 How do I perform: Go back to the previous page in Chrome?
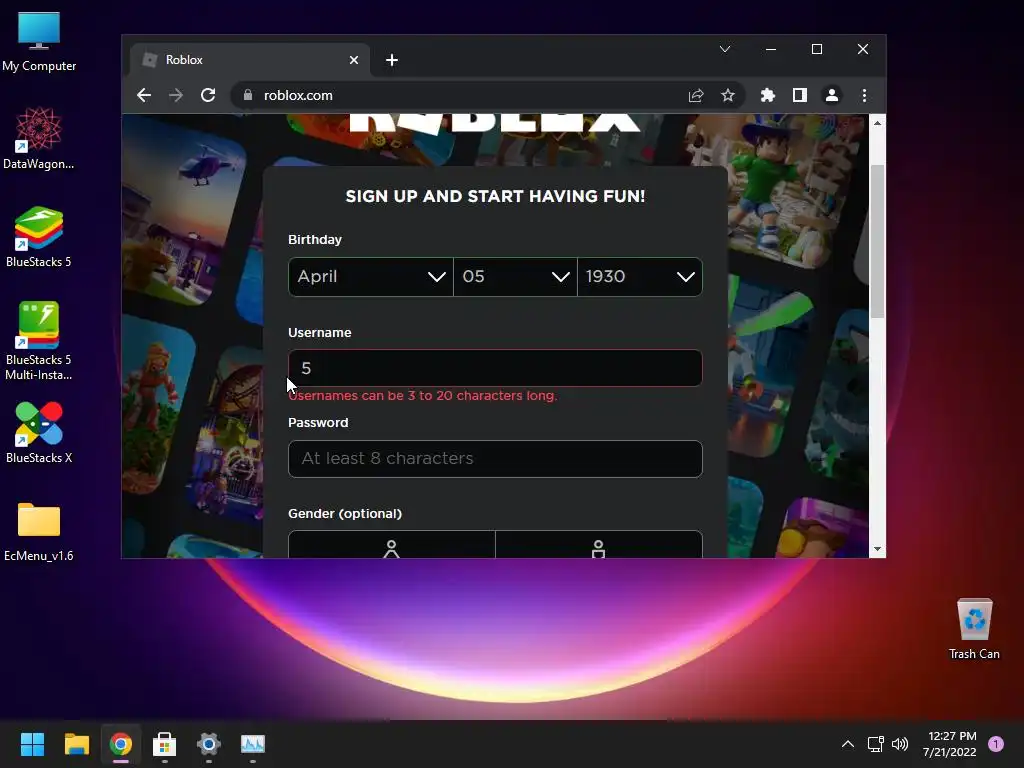coord(144,95)
